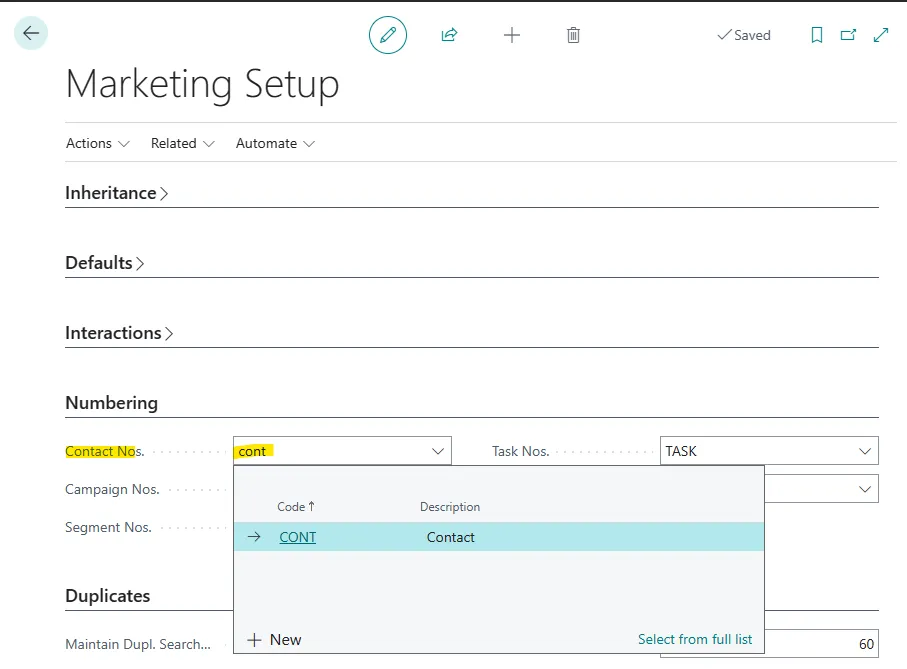Click the Segment Nos. label
The image size is (907, 669).
pyautogui.click(x=108, y=527)
